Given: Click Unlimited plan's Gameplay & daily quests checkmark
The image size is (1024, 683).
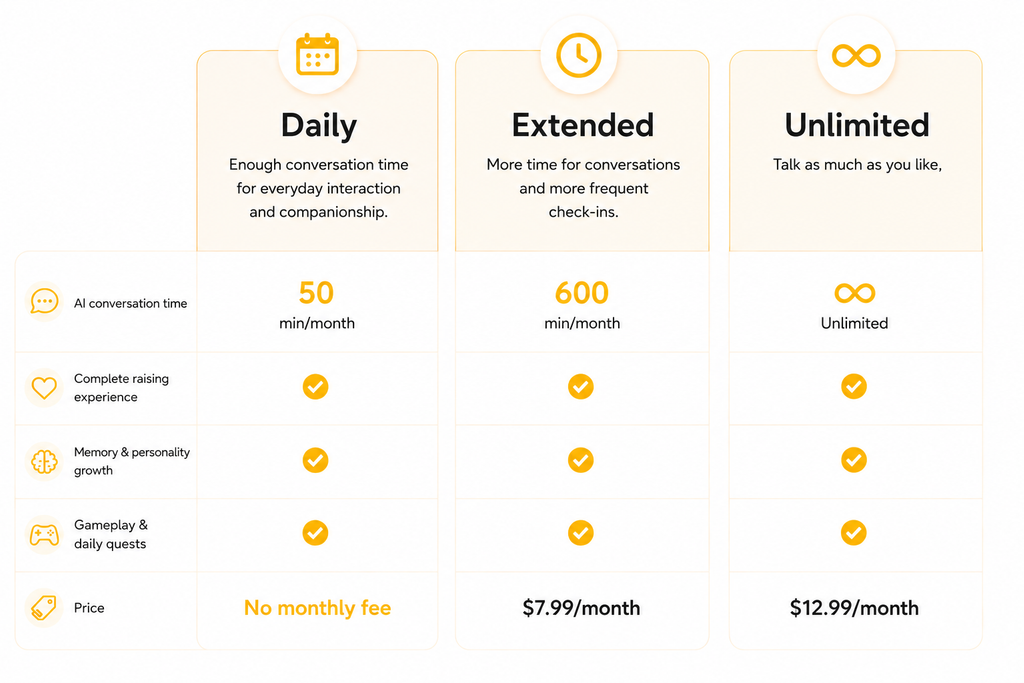Looking at the screenshot, I should click(854, 533).
